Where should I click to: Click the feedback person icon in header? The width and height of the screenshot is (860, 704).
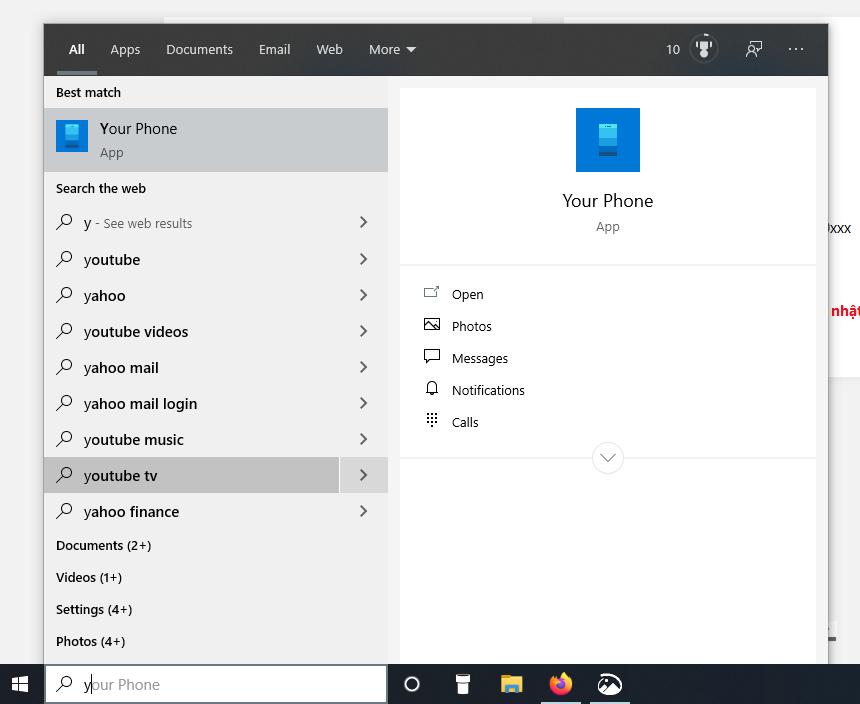(754, 49)
